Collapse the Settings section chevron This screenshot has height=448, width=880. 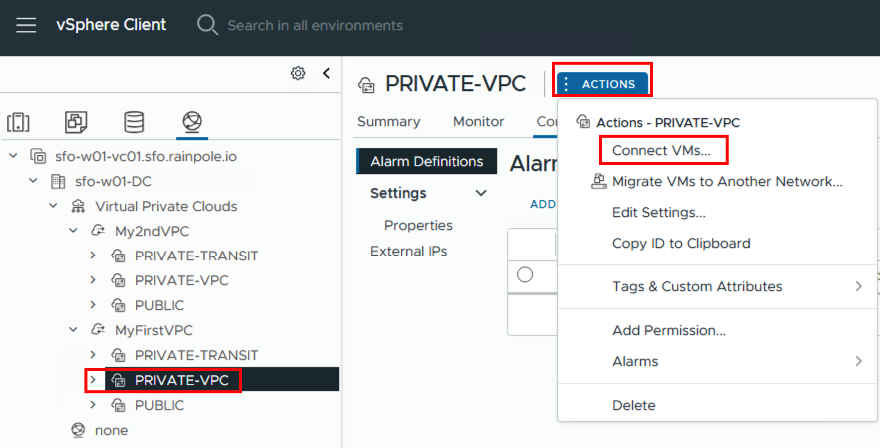(481, 193)
